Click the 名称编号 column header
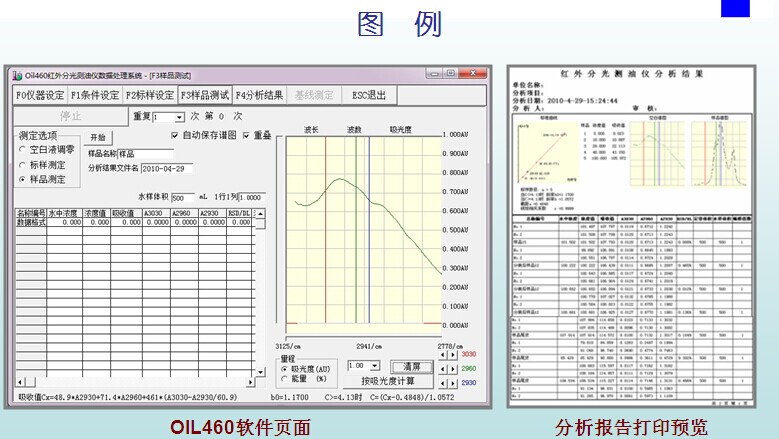 [31, 214]
